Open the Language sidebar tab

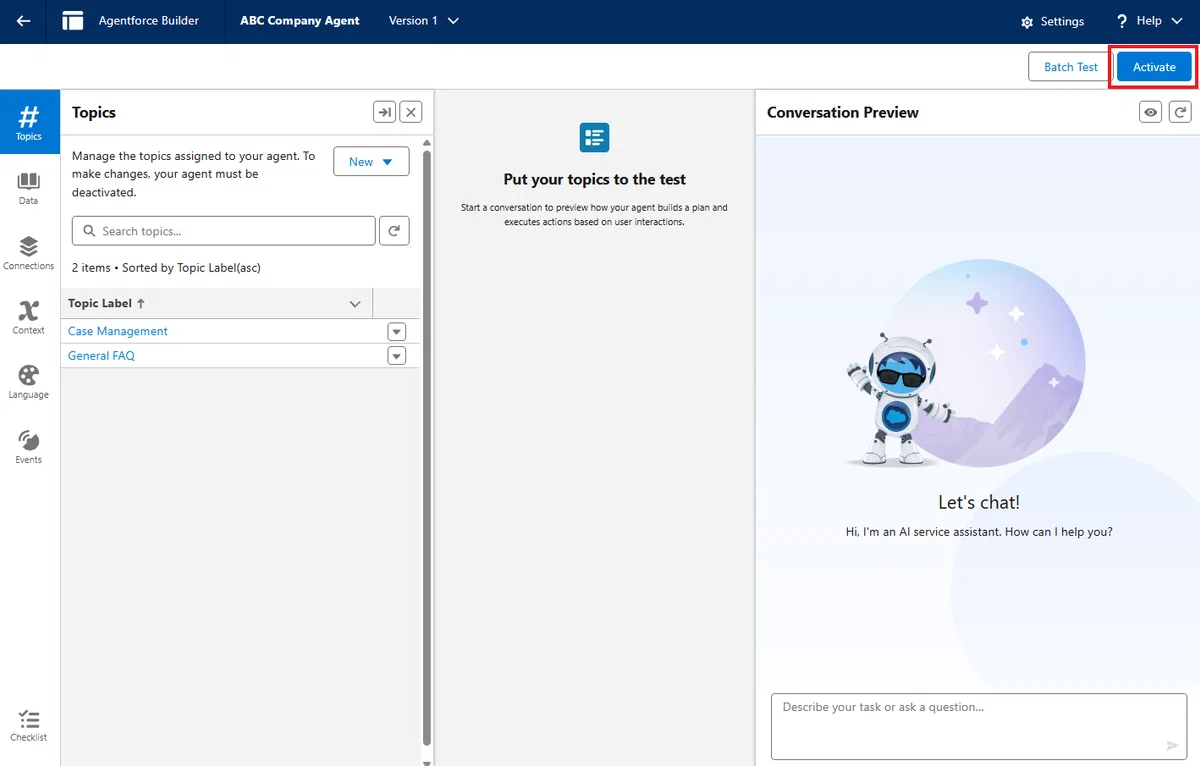pos(29,382)
